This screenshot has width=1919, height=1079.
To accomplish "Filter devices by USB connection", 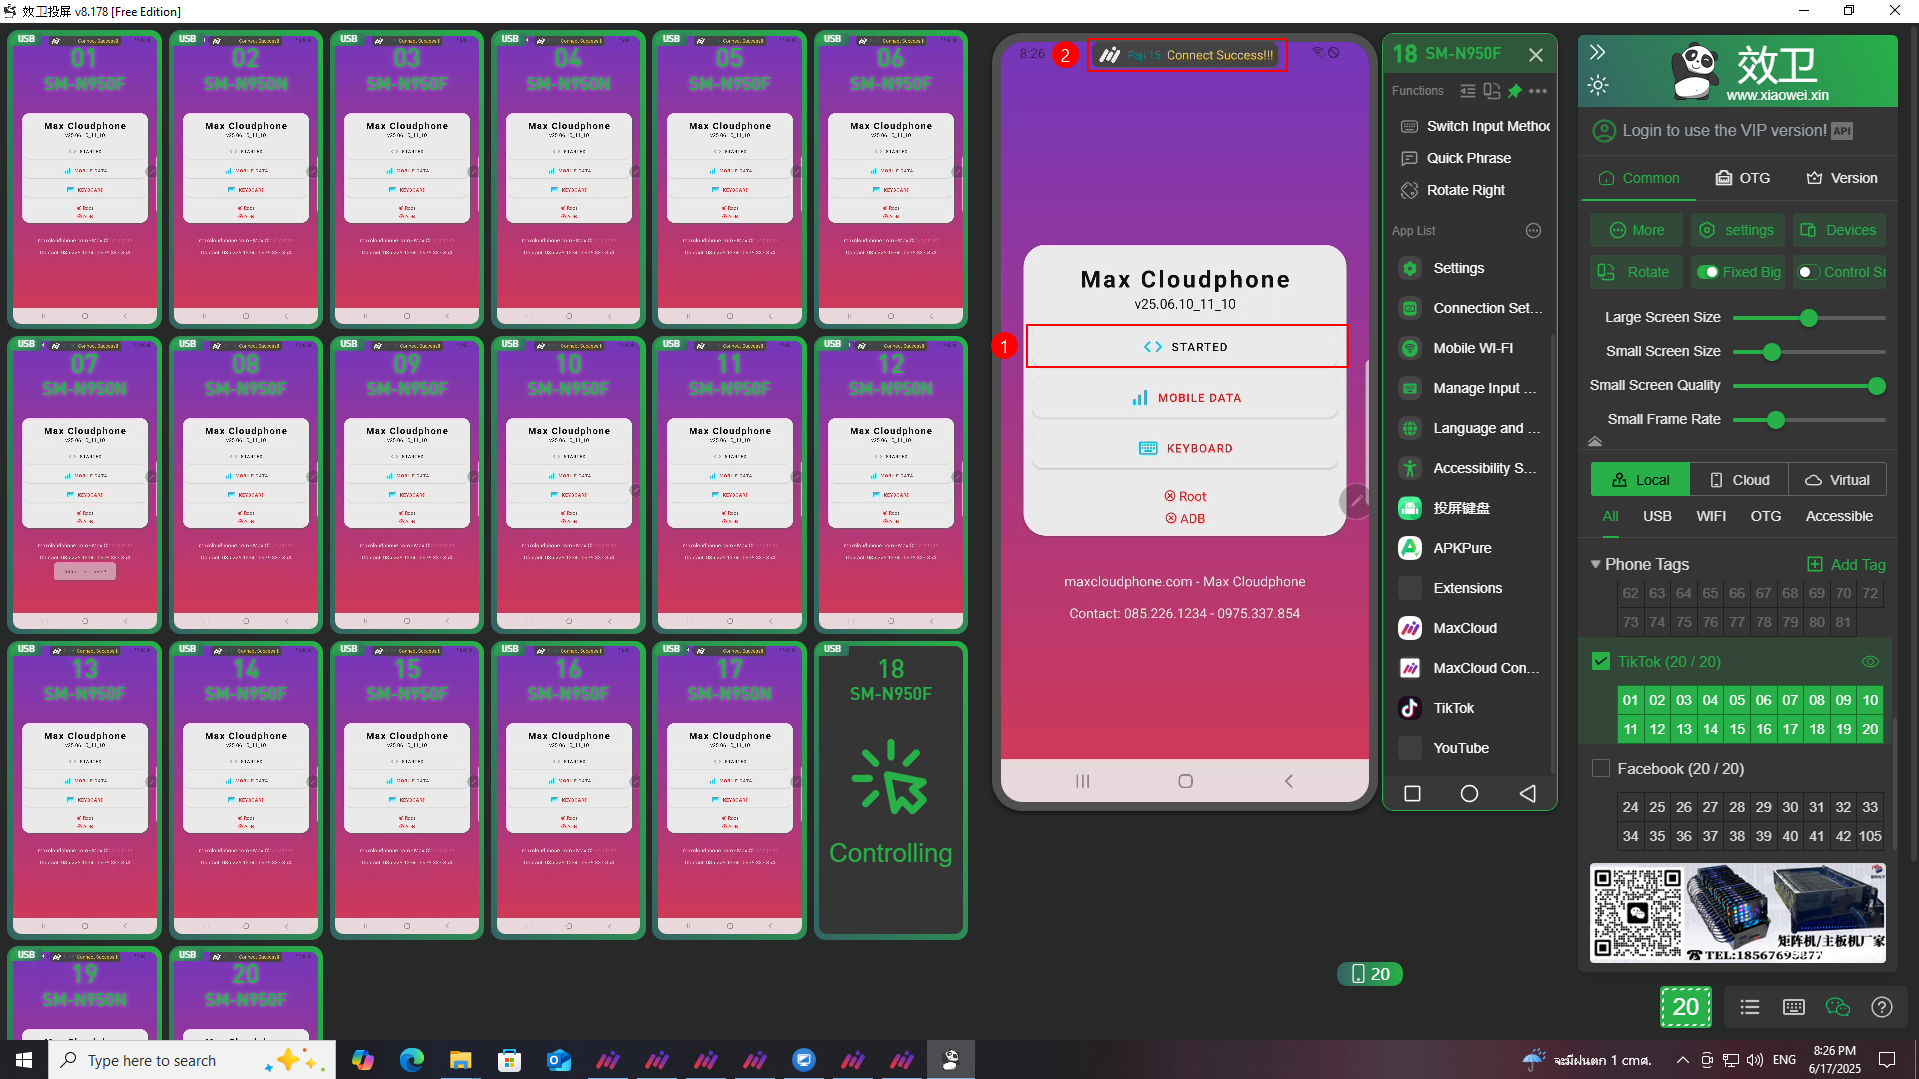I will 1657,516.
